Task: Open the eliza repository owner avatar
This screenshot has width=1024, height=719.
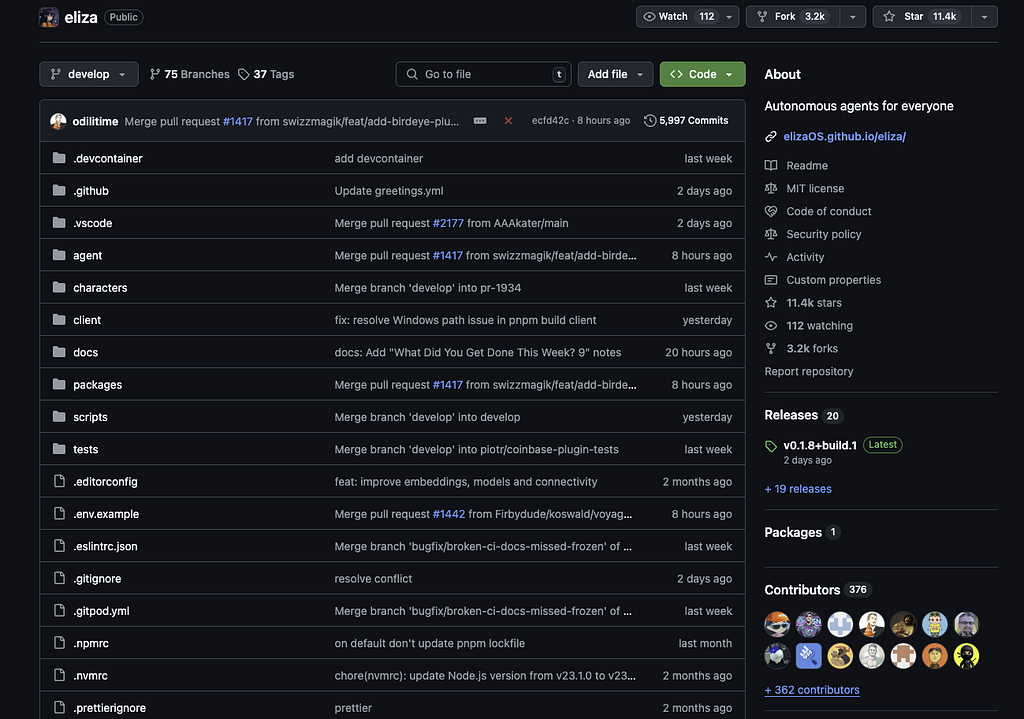Action: (48, 17)
